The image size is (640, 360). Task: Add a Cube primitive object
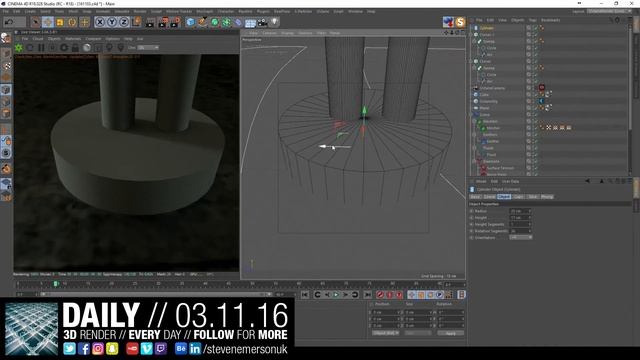coord(191,22)
